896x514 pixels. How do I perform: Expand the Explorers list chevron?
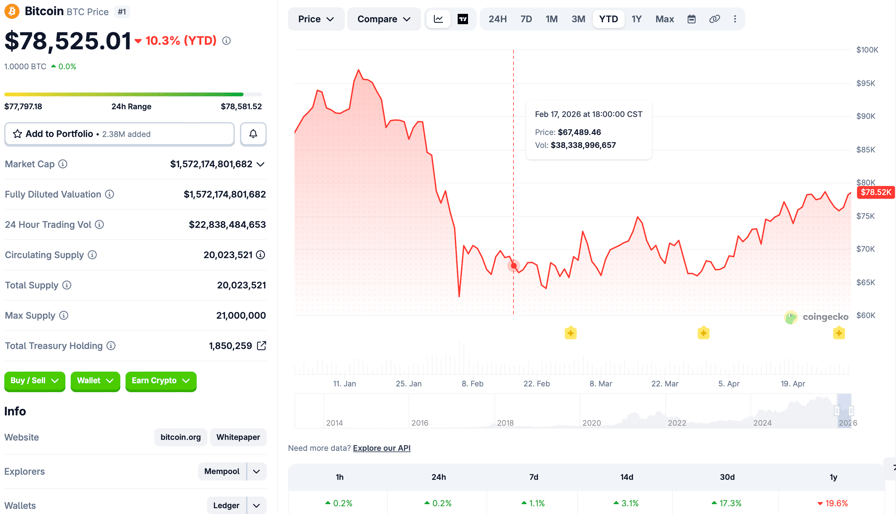pyautogui.click(x=257, y=471)
